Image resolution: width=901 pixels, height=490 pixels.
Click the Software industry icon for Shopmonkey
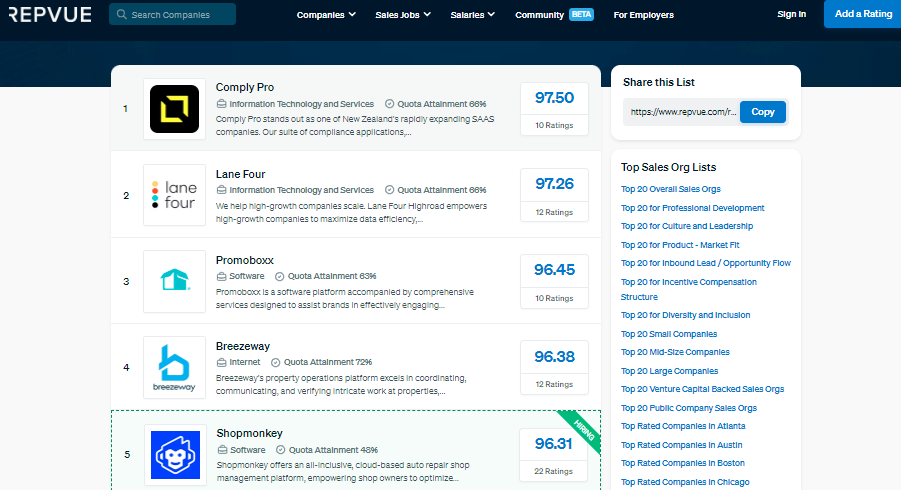pos(222,450)
